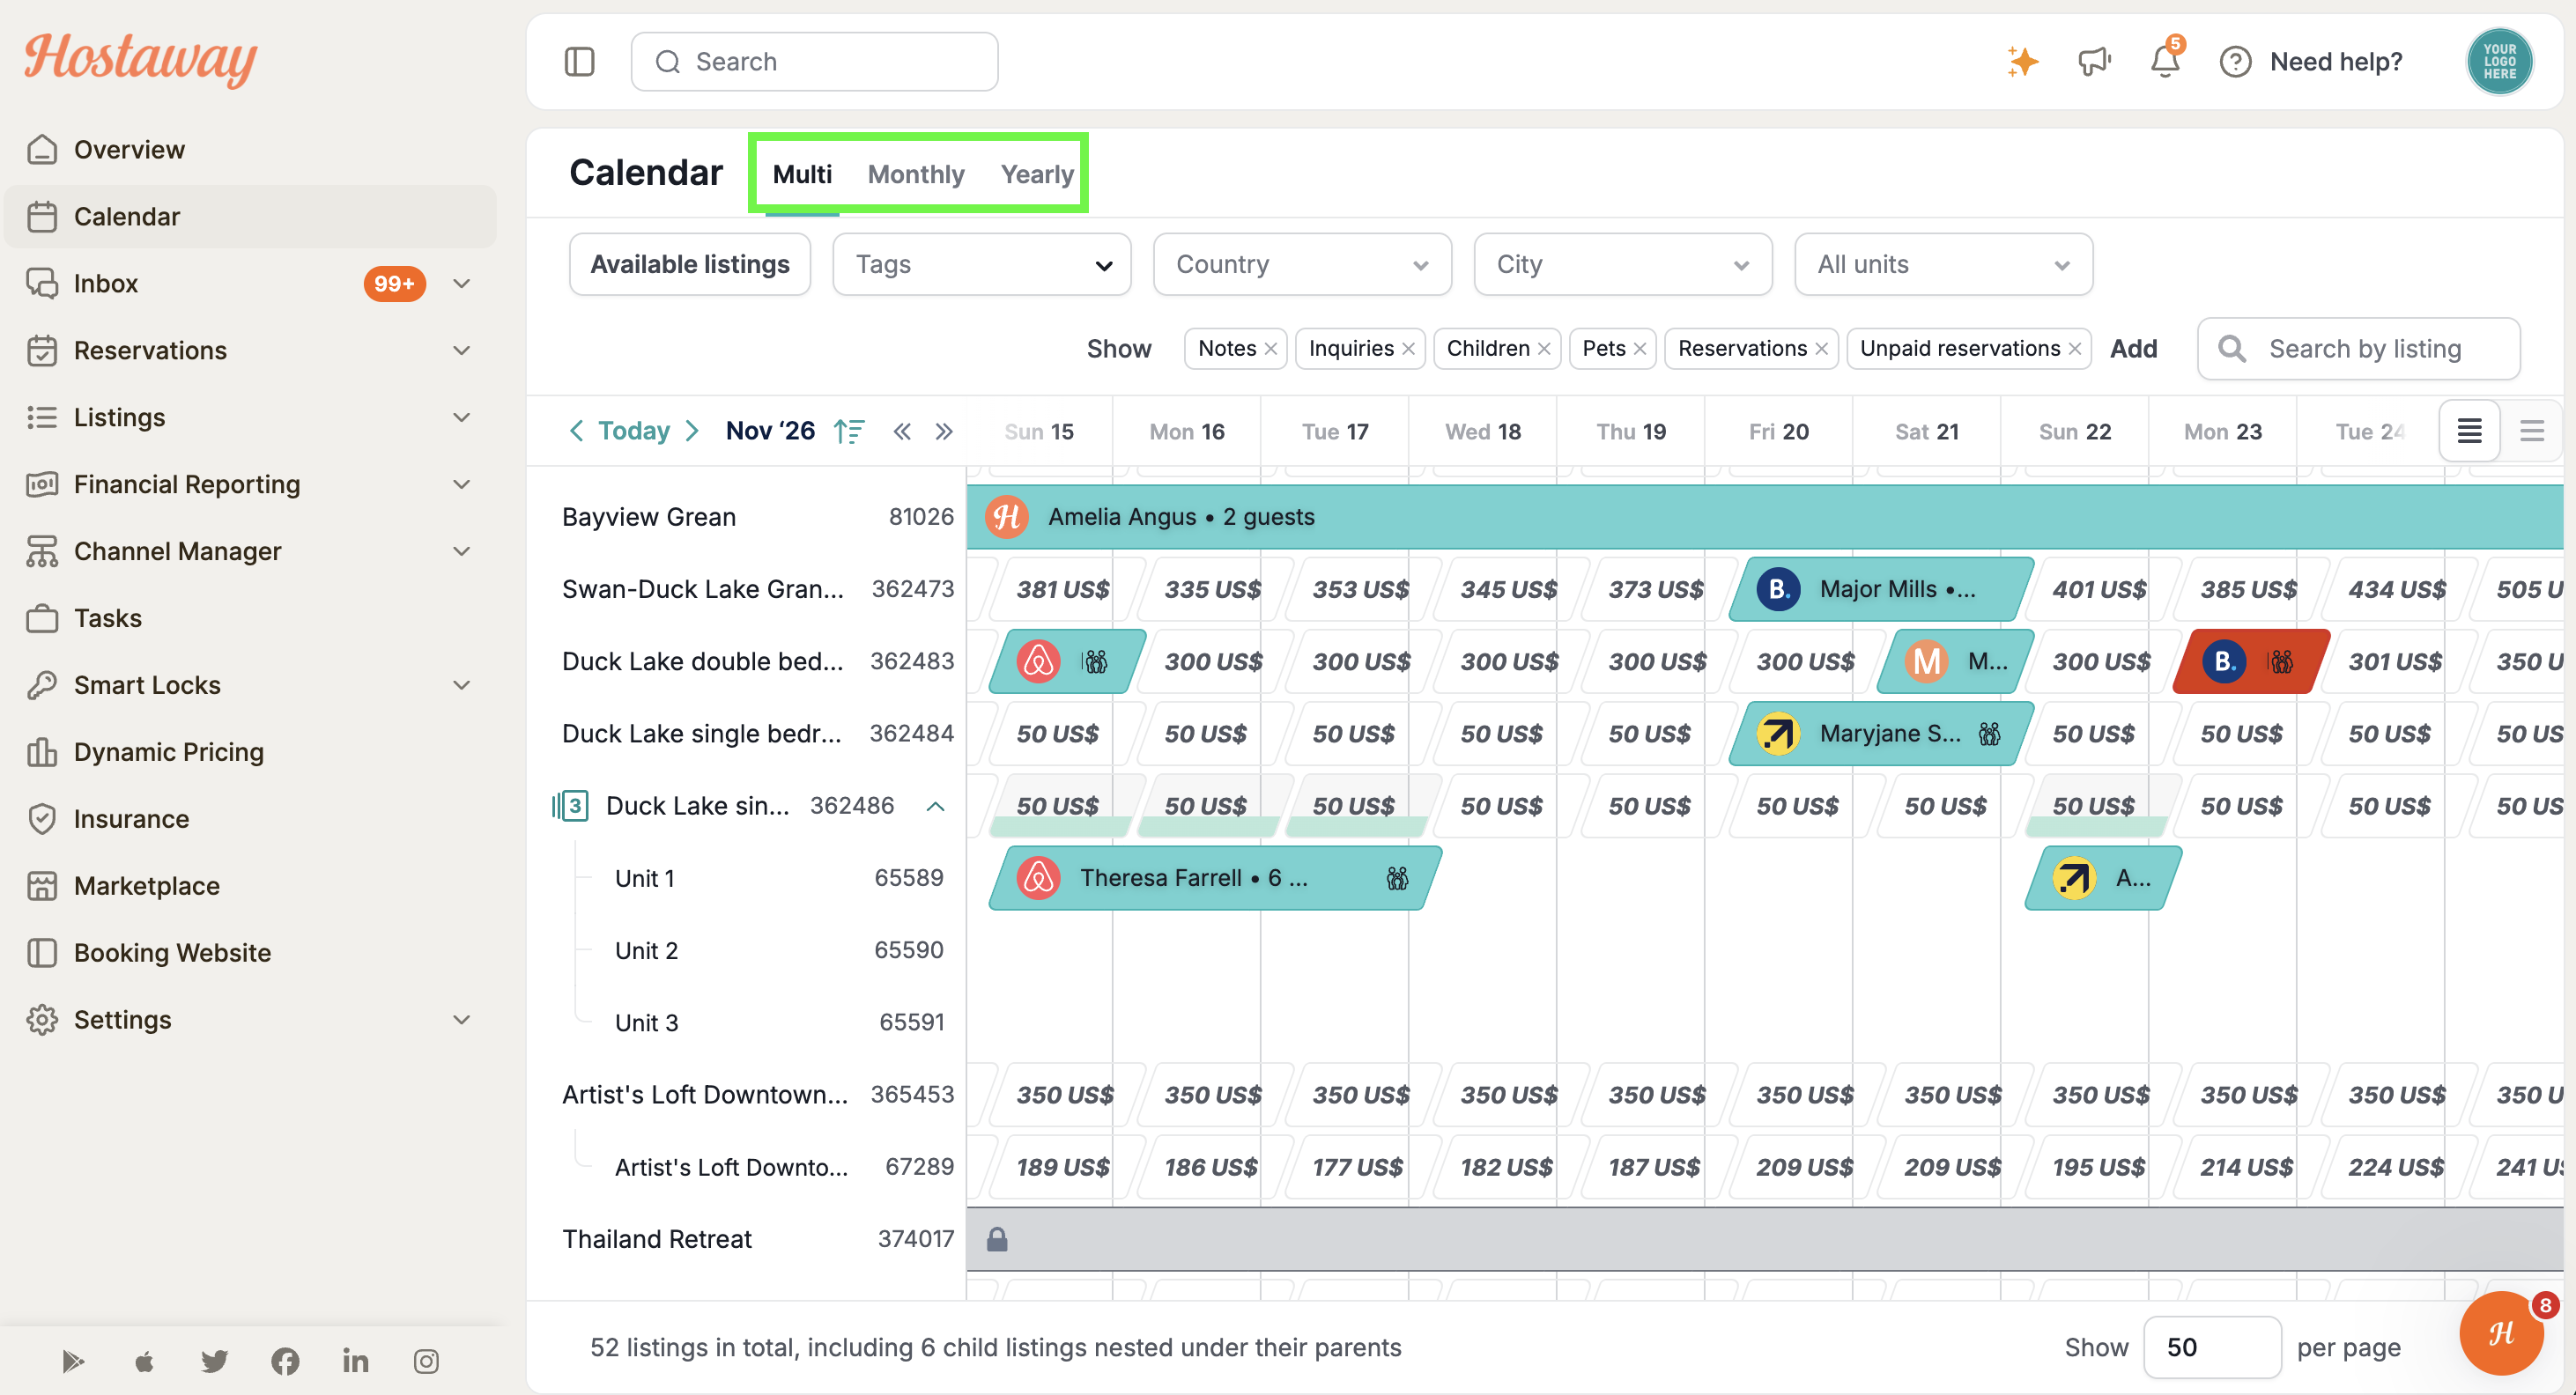This screenshot has height=1395, width=2576.
Task: Remove the Notes filter chip
Action: [x=1271, y=349]
